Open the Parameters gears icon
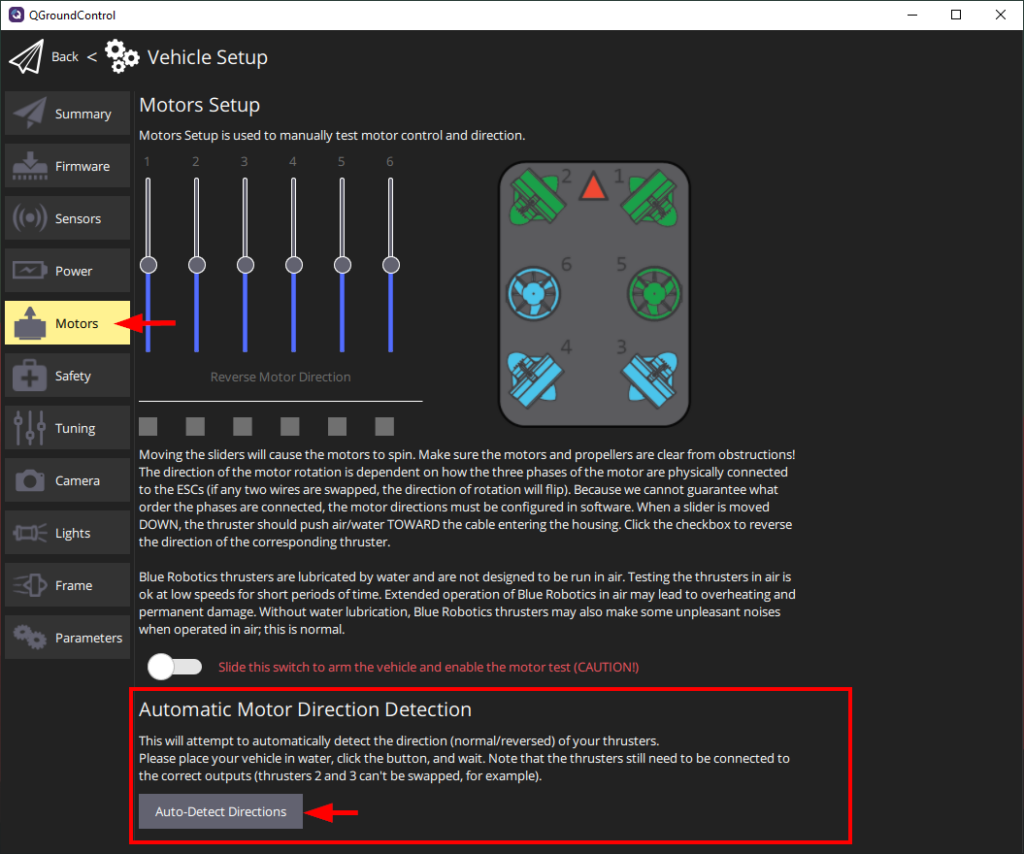Image resolution: width=1024 pixels, height=854 pixels. pyautogui.click(x=28, y=637)
